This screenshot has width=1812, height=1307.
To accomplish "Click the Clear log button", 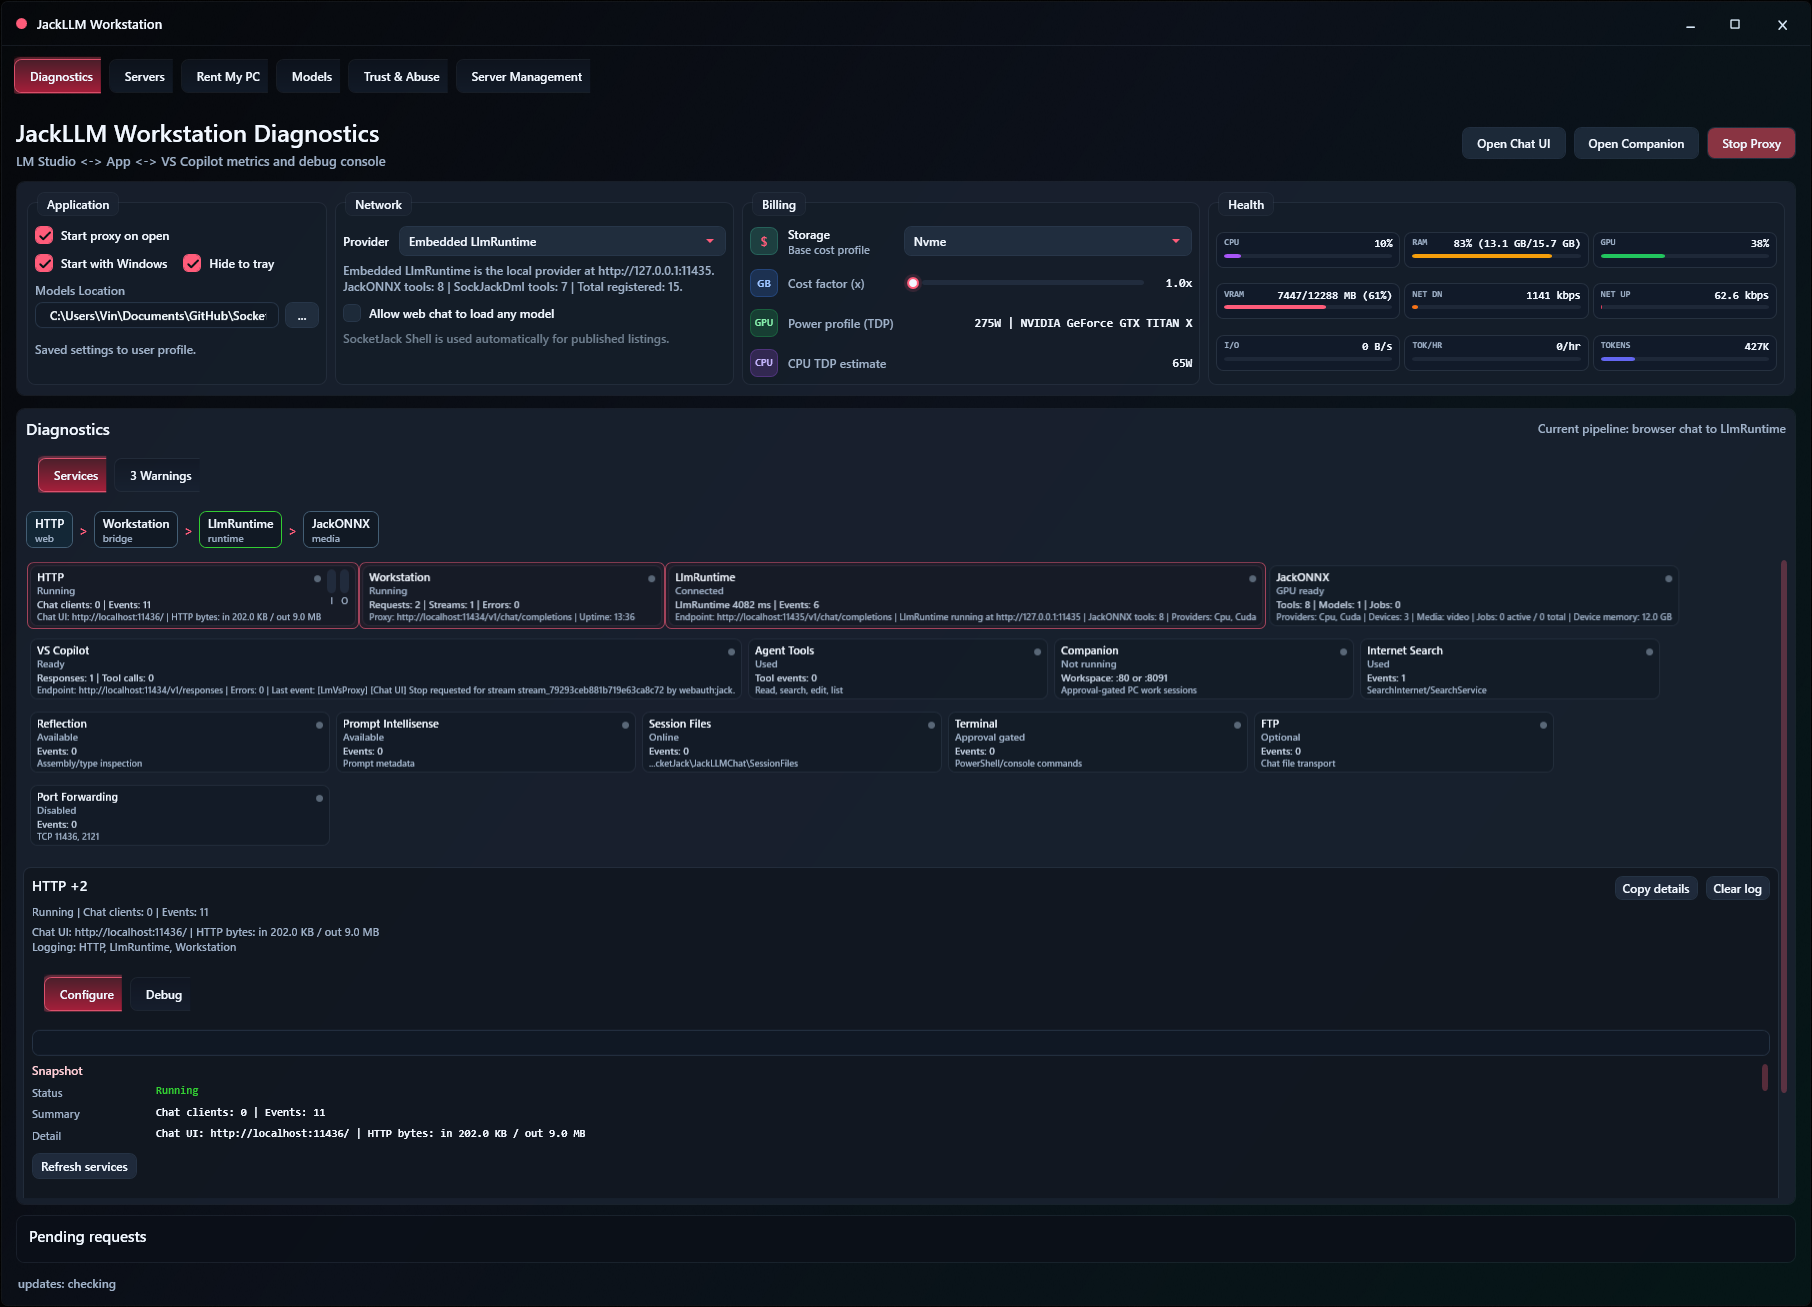I will (x=1737, y=889).
